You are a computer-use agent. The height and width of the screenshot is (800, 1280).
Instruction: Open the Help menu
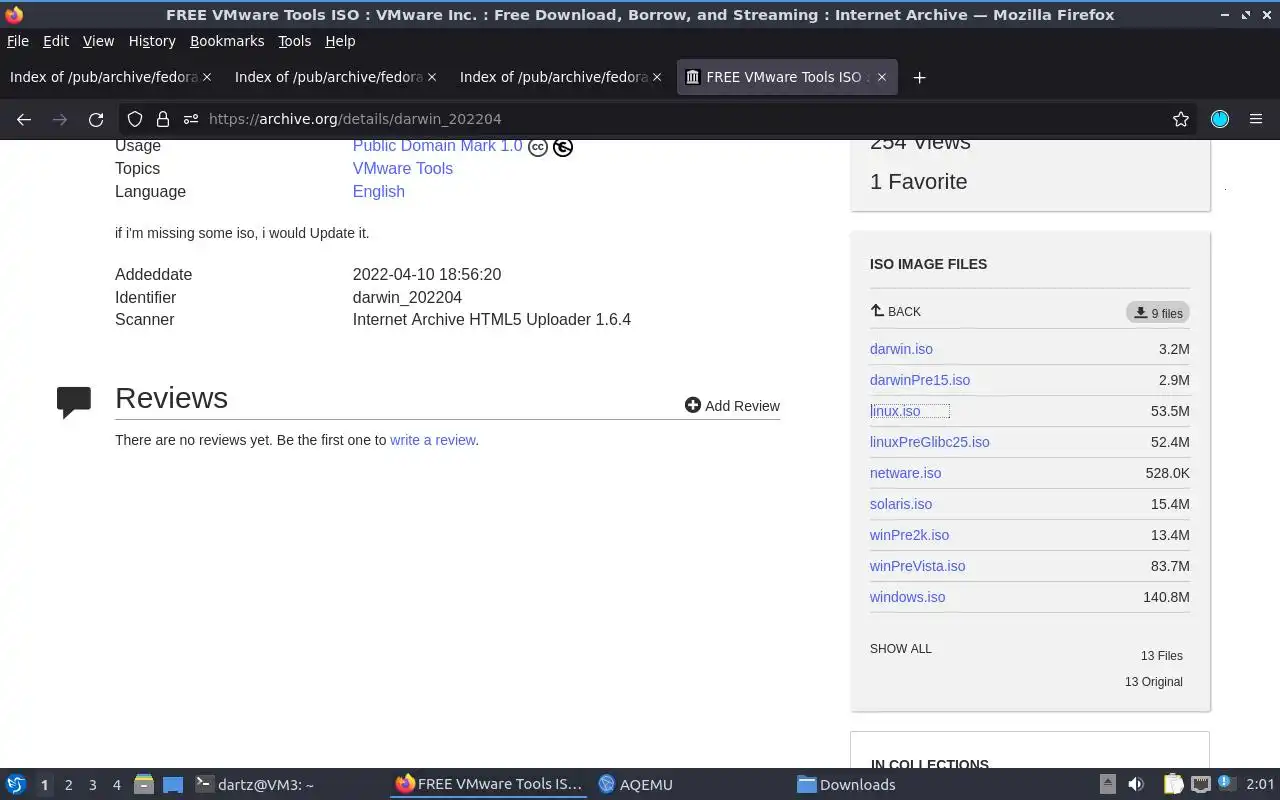(x=340, y=41)
